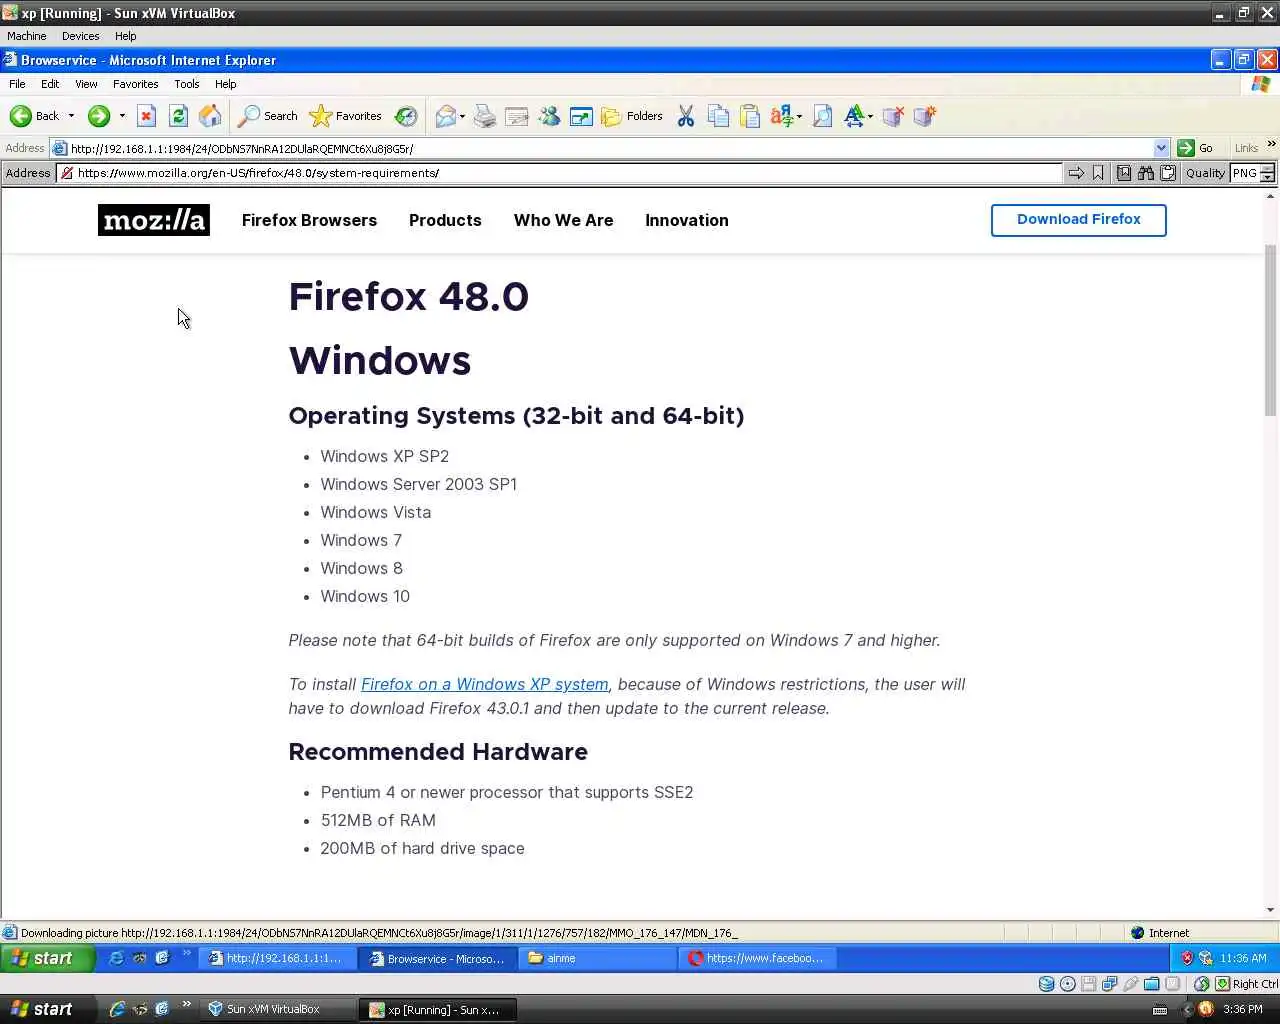
Task: Click the host Start button
Action: click(47, 1009)
